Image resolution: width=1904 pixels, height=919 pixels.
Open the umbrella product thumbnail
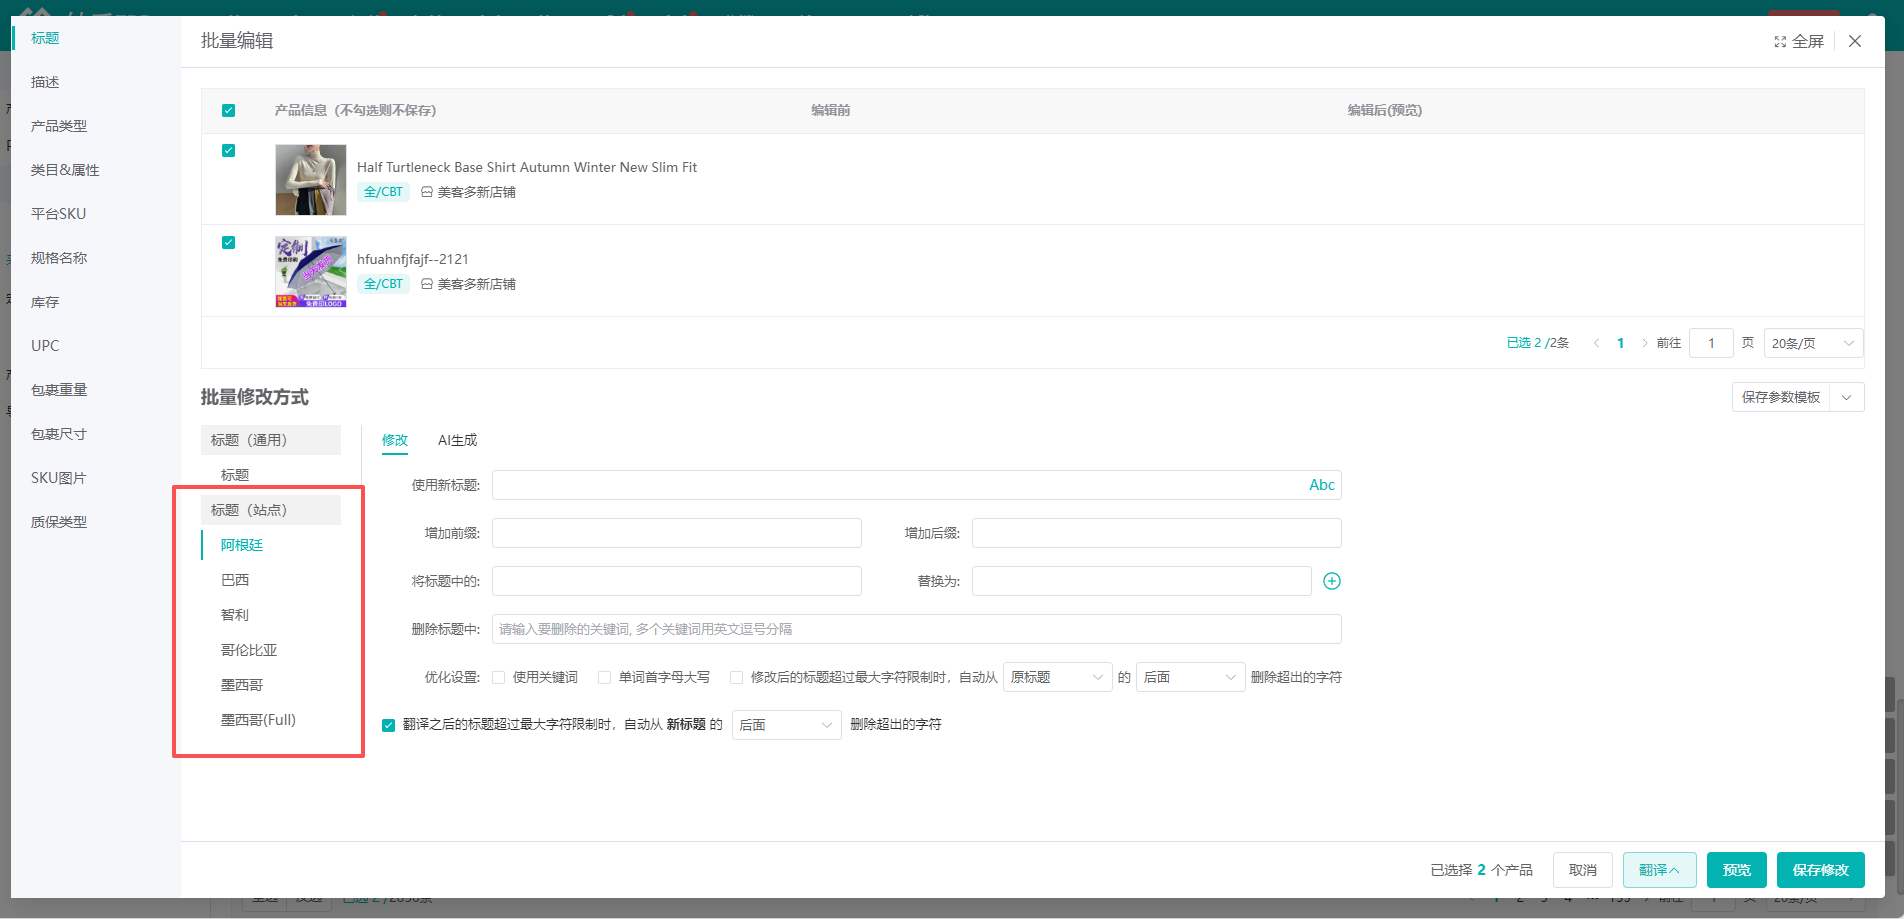[311, 272]
